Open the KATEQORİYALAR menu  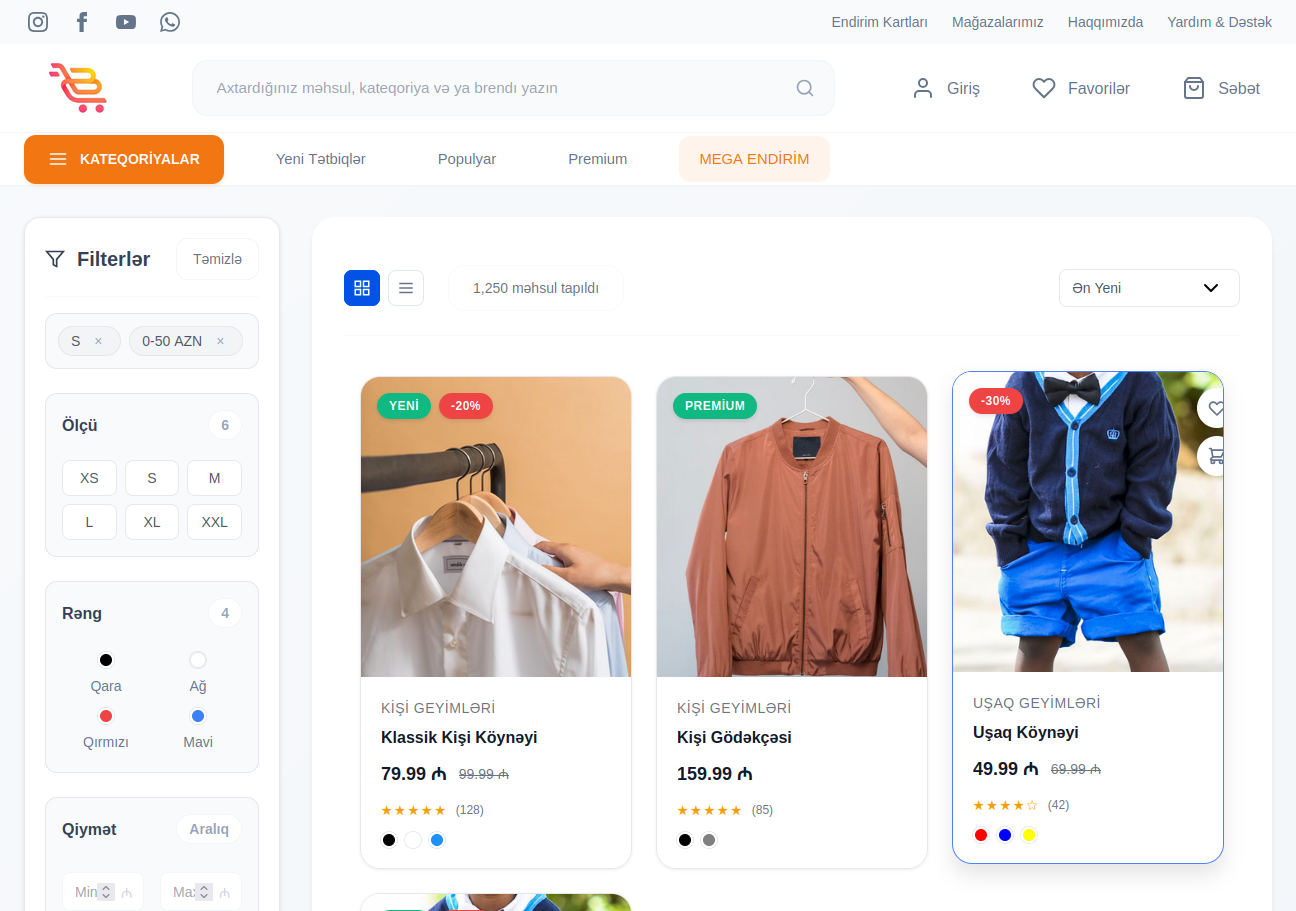(124, 159)
